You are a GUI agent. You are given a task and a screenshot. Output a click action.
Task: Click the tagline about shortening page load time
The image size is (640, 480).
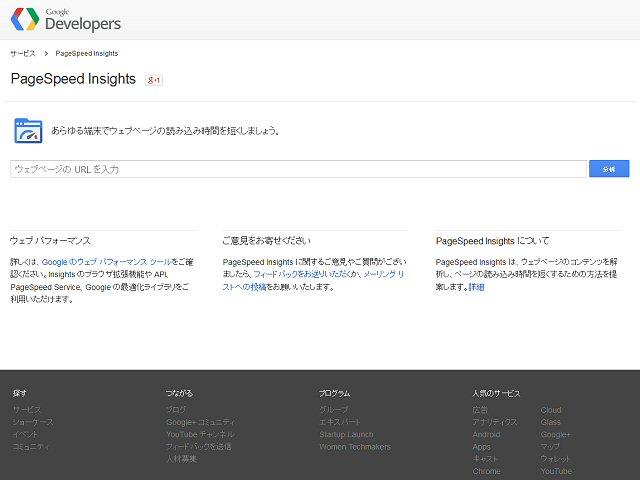pyautogui.click(x=165, y=131)
